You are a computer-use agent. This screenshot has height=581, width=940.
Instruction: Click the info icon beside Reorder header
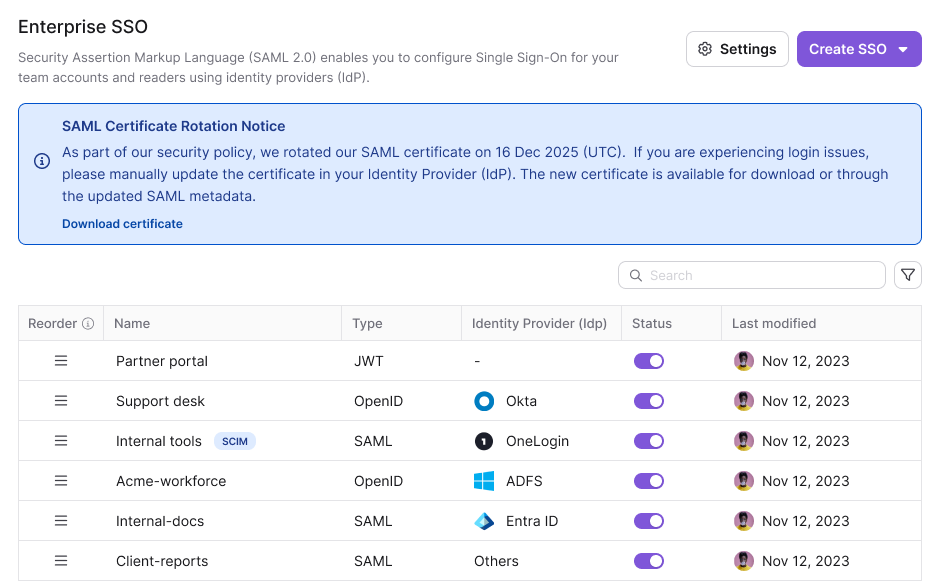coord(88,324)
